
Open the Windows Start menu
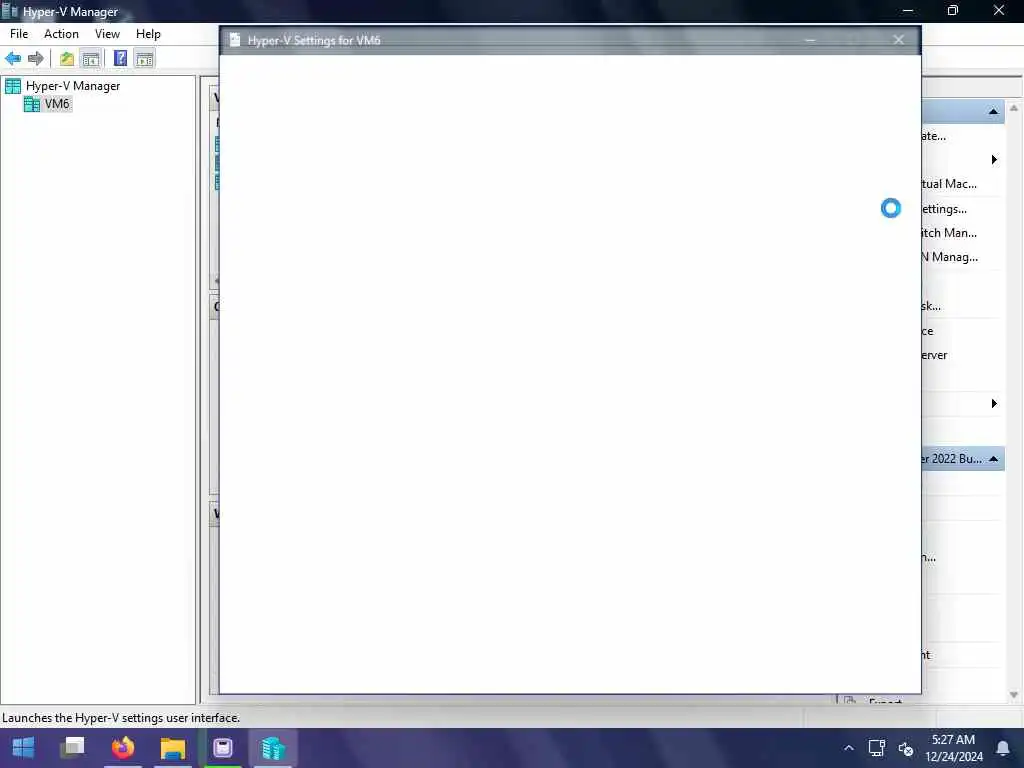24,748
